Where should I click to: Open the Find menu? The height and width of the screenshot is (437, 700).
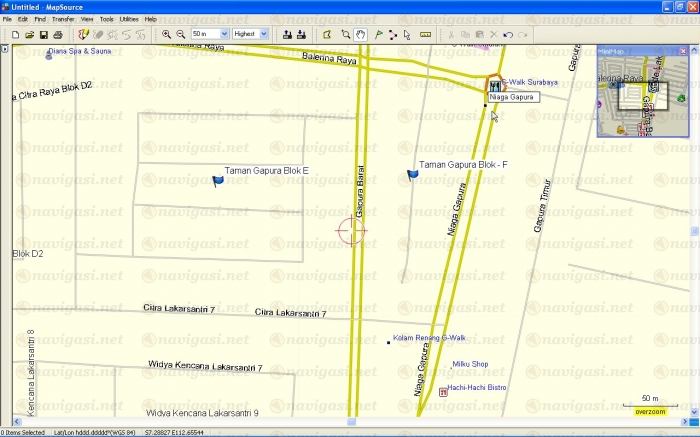[x=40, y=19]
